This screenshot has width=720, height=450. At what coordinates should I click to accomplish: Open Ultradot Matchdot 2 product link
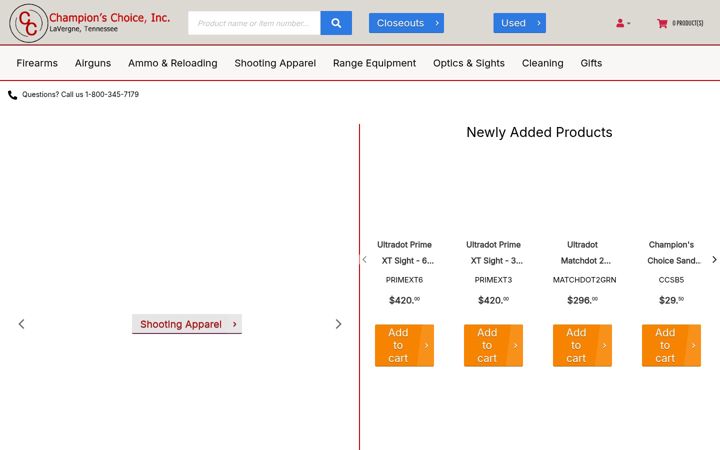(583, 253)
